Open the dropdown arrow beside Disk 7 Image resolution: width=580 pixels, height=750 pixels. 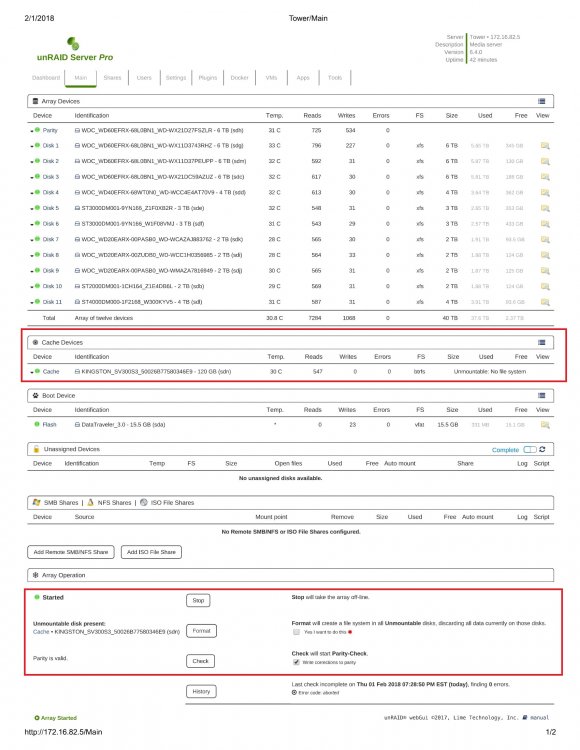[x=32, y=240]
